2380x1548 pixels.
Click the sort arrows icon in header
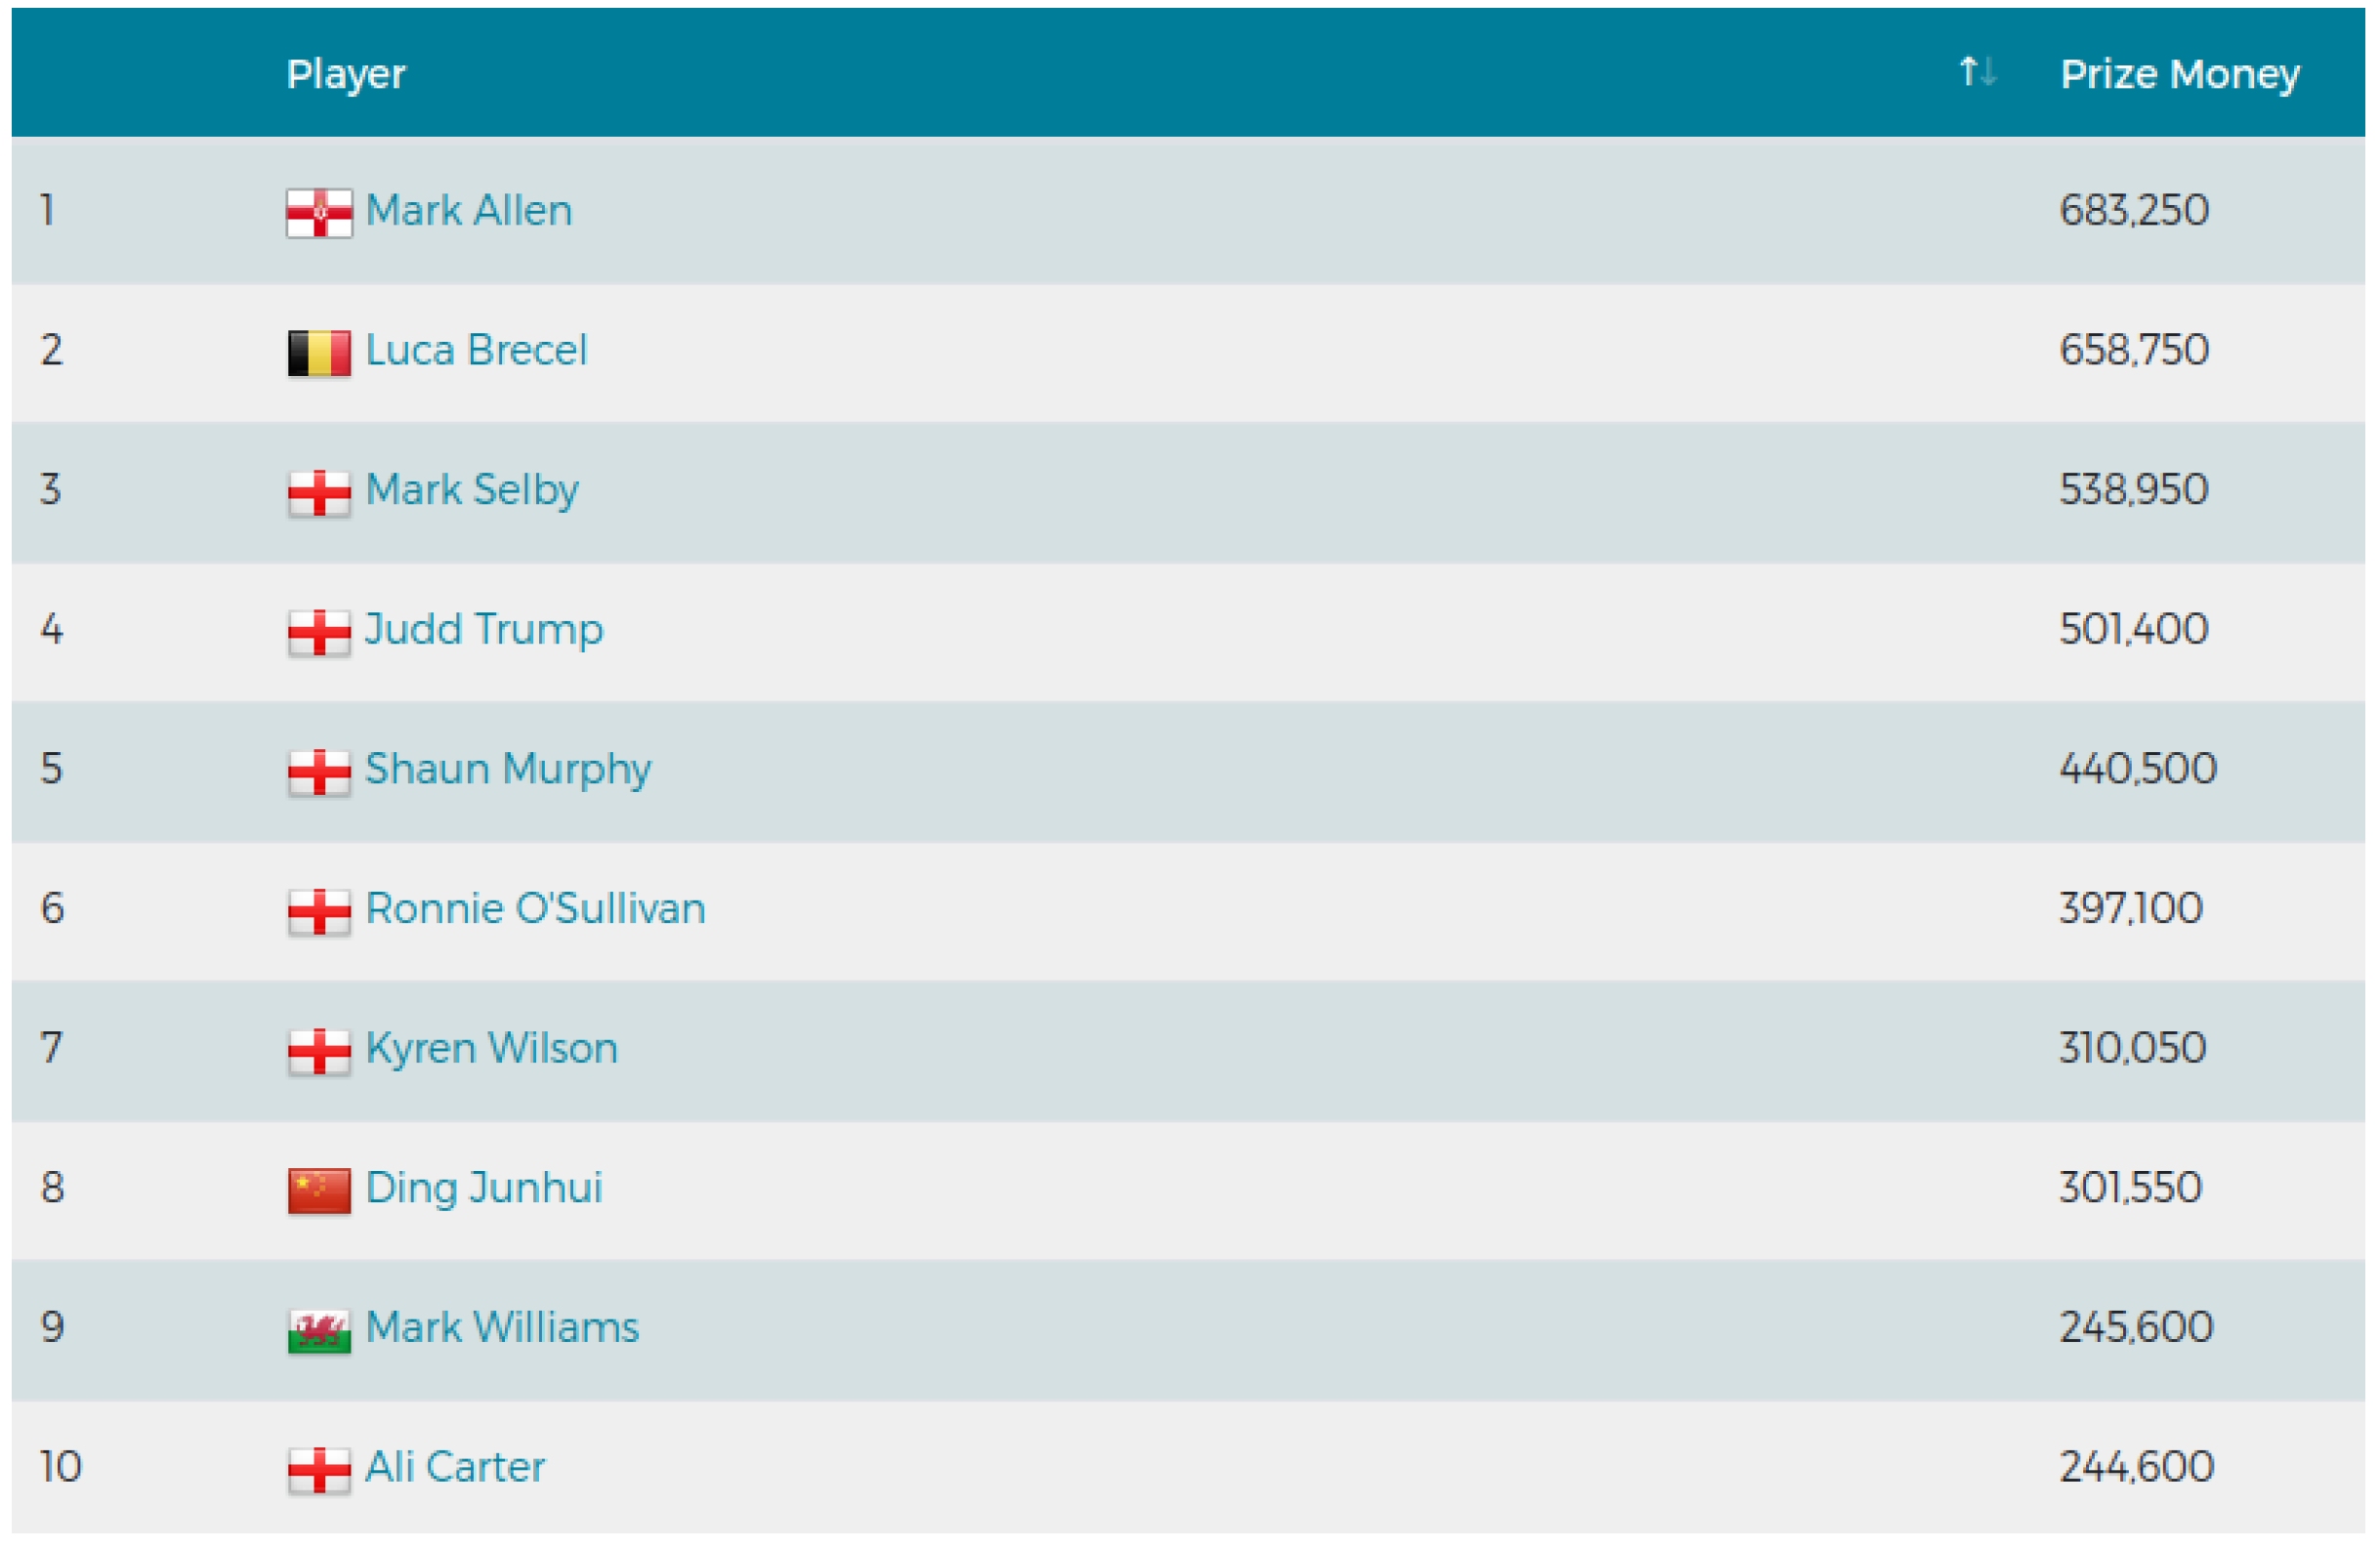1976,72
